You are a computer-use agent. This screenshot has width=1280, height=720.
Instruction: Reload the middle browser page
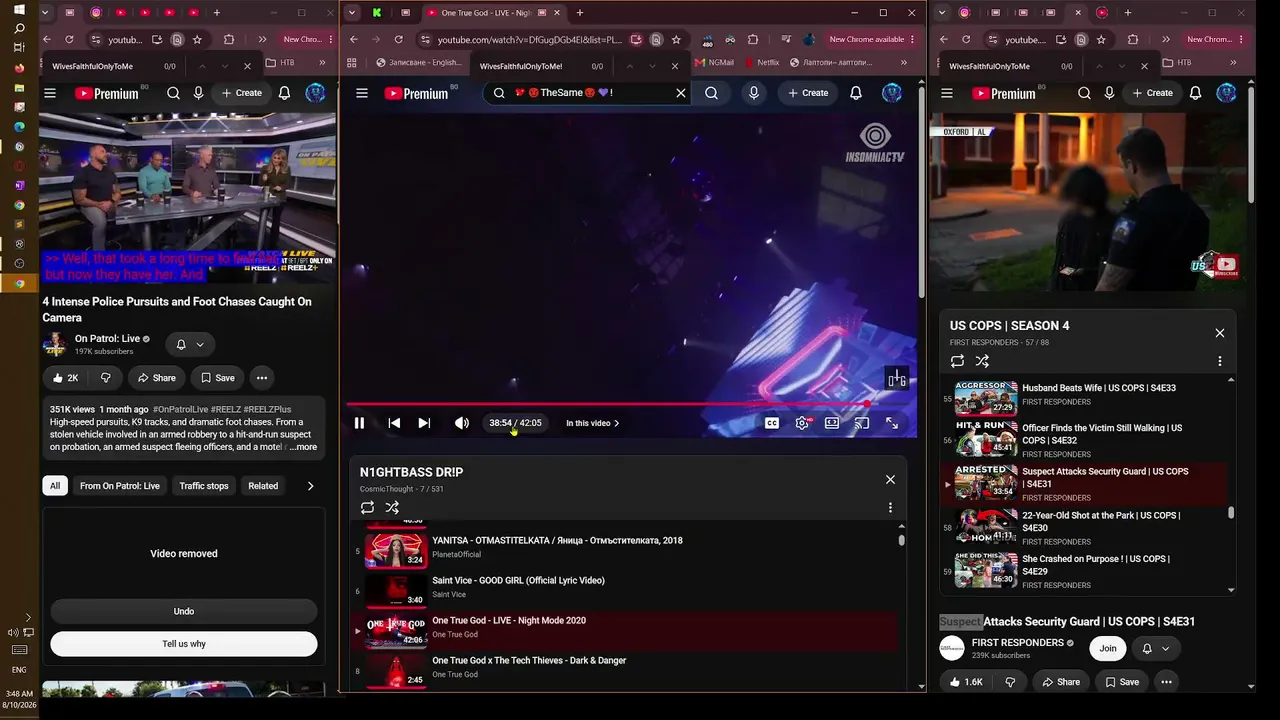398,40
